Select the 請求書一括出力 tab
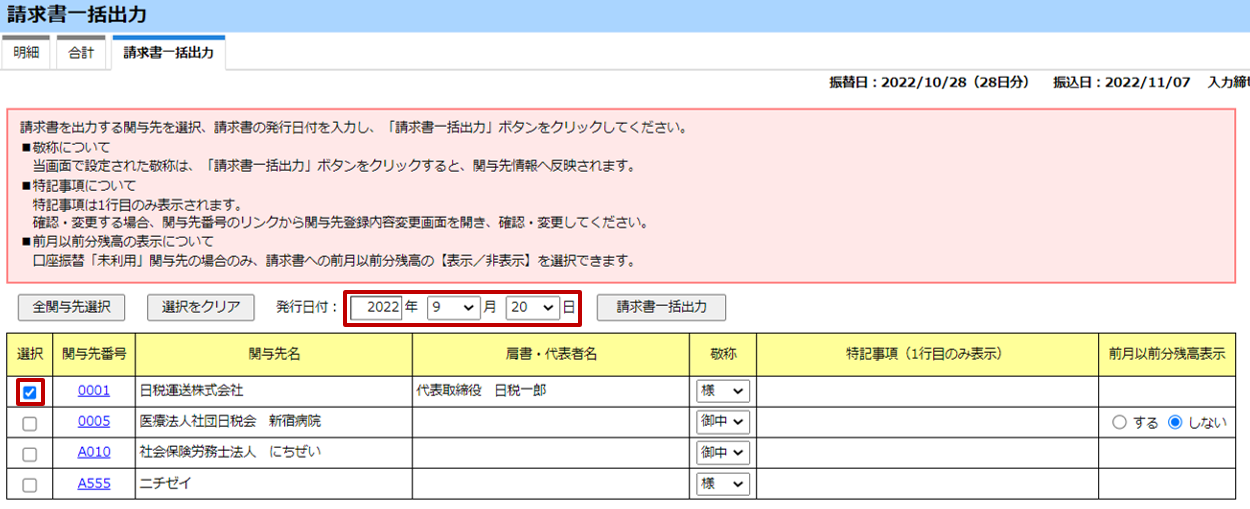 tap(168, 53)
